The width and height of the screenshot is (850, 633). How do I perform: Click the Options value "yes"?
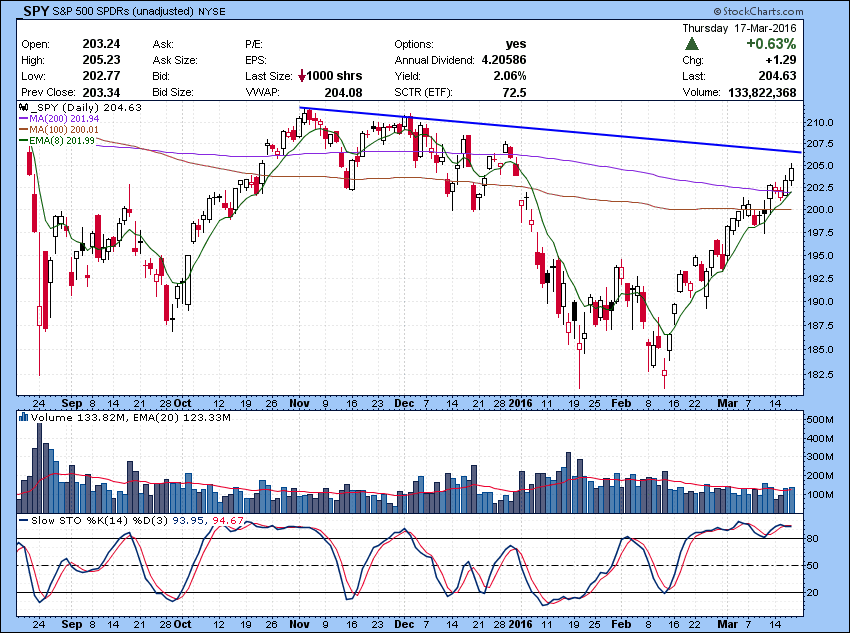click(516, 44)
